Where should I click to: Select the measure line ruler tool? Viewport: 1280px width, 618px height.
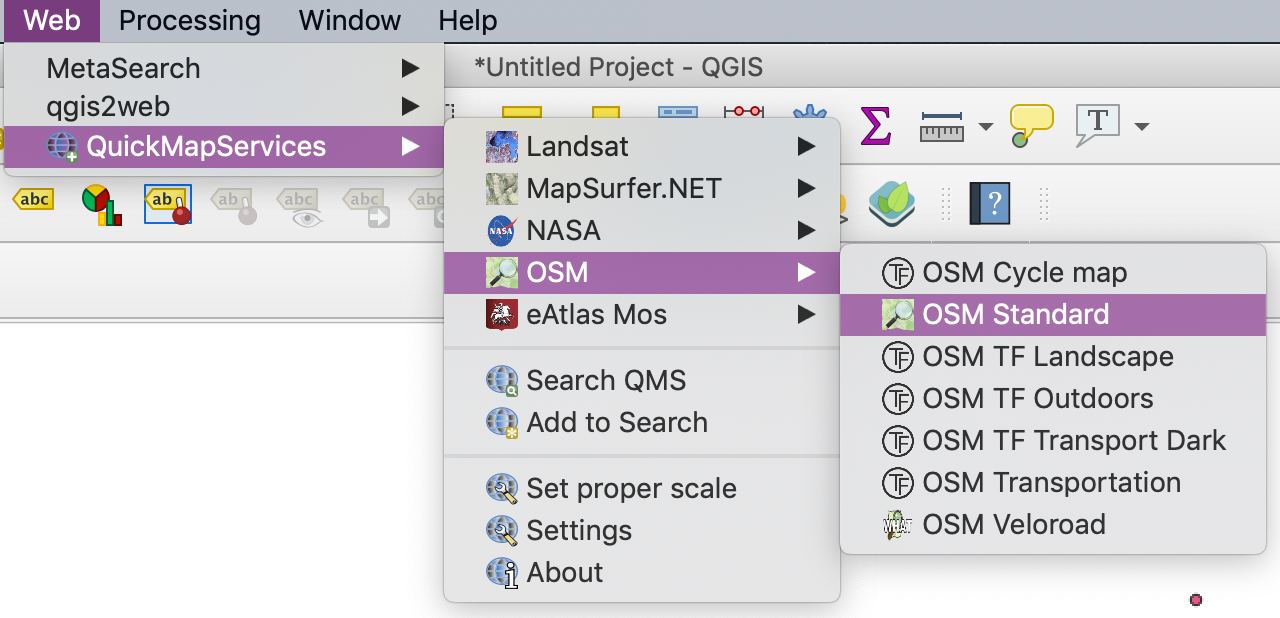[941, 127]
